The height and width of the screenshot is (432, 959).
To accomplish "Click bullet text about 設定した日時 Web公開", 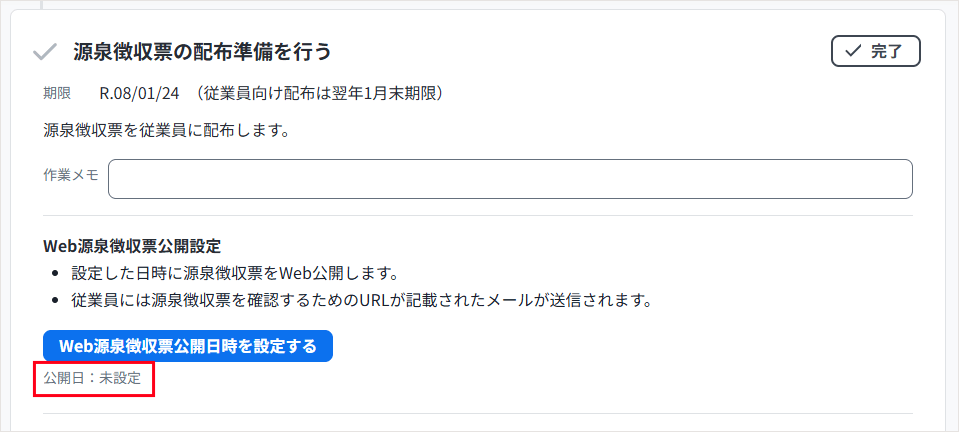I will coord(236,273).
